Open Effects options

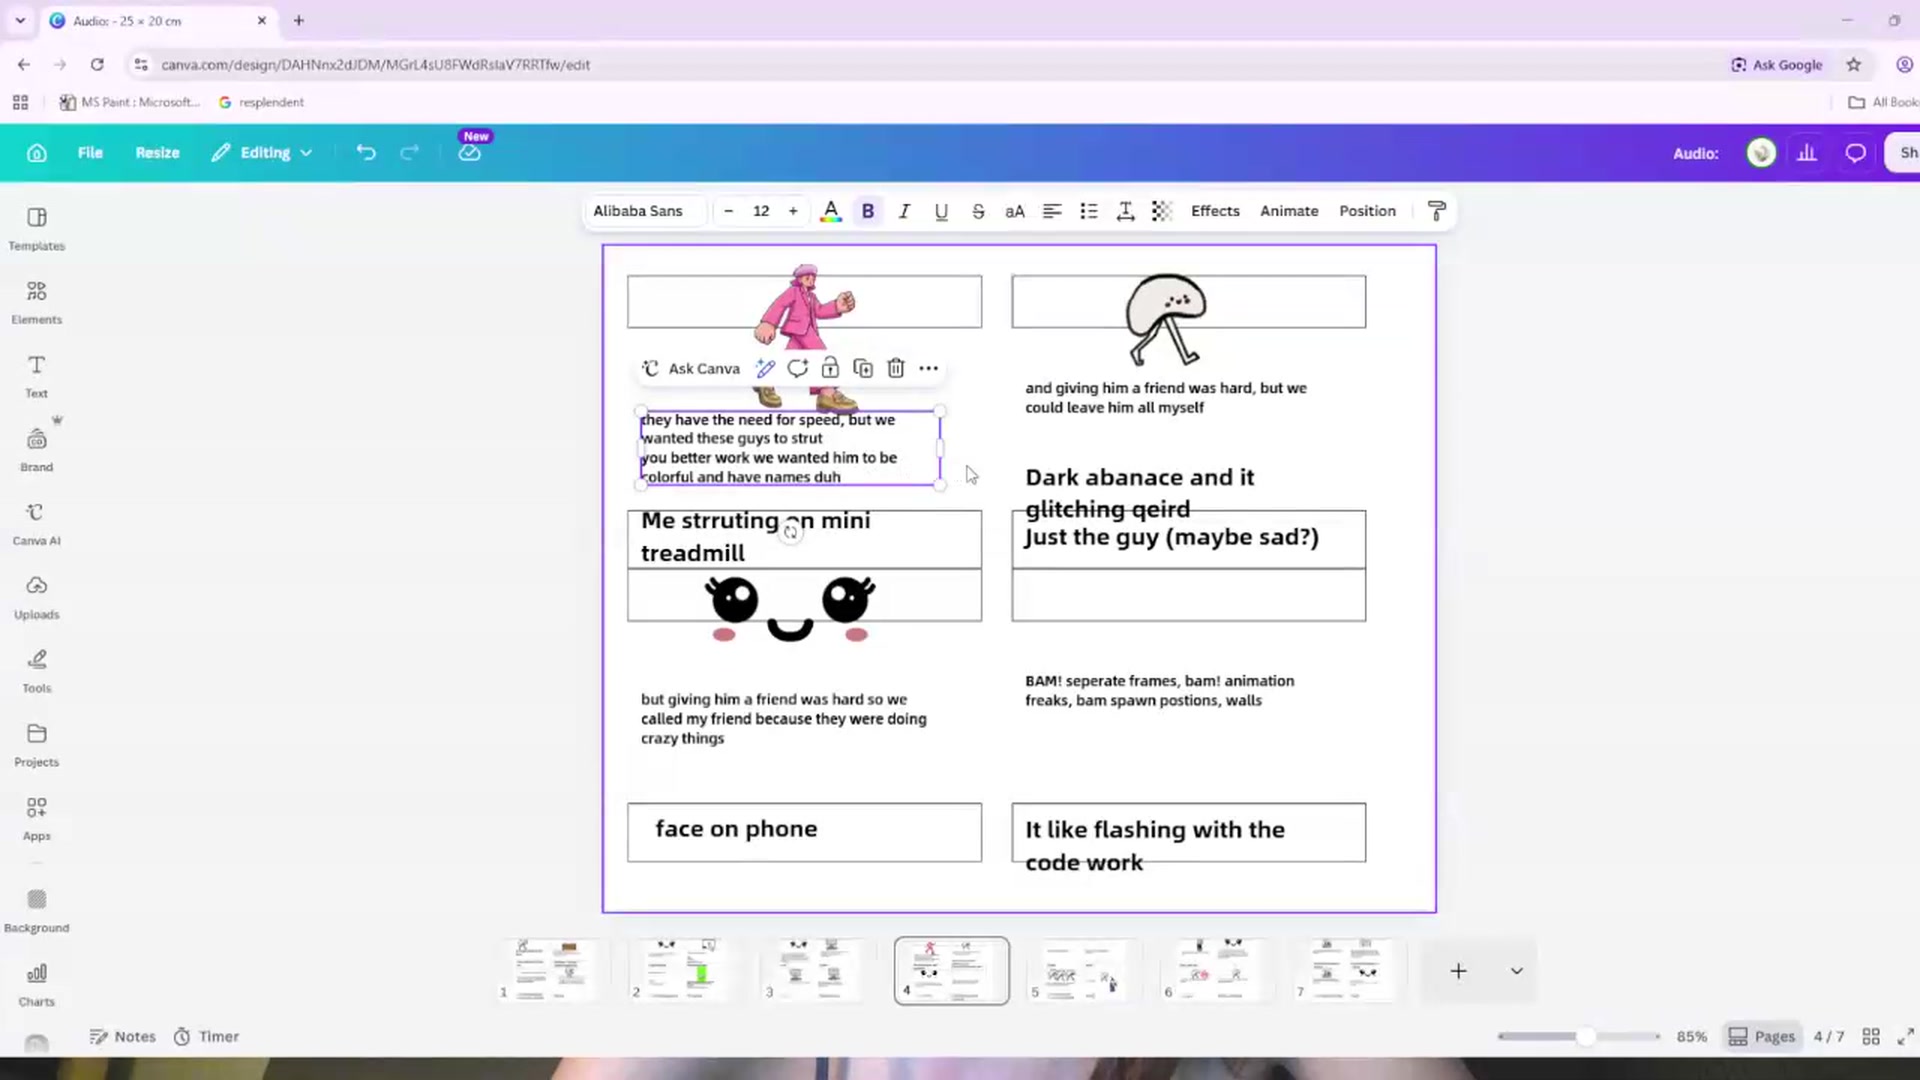[x=1215, y=211]
